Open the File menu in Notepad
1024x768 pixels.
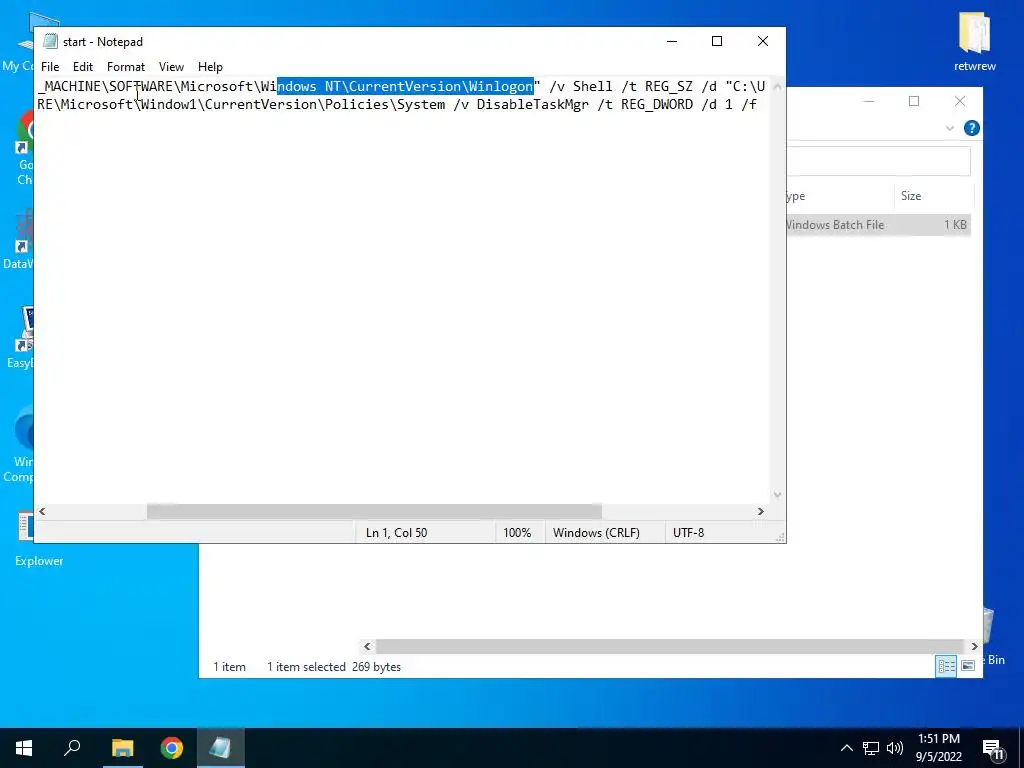point(50,67)
